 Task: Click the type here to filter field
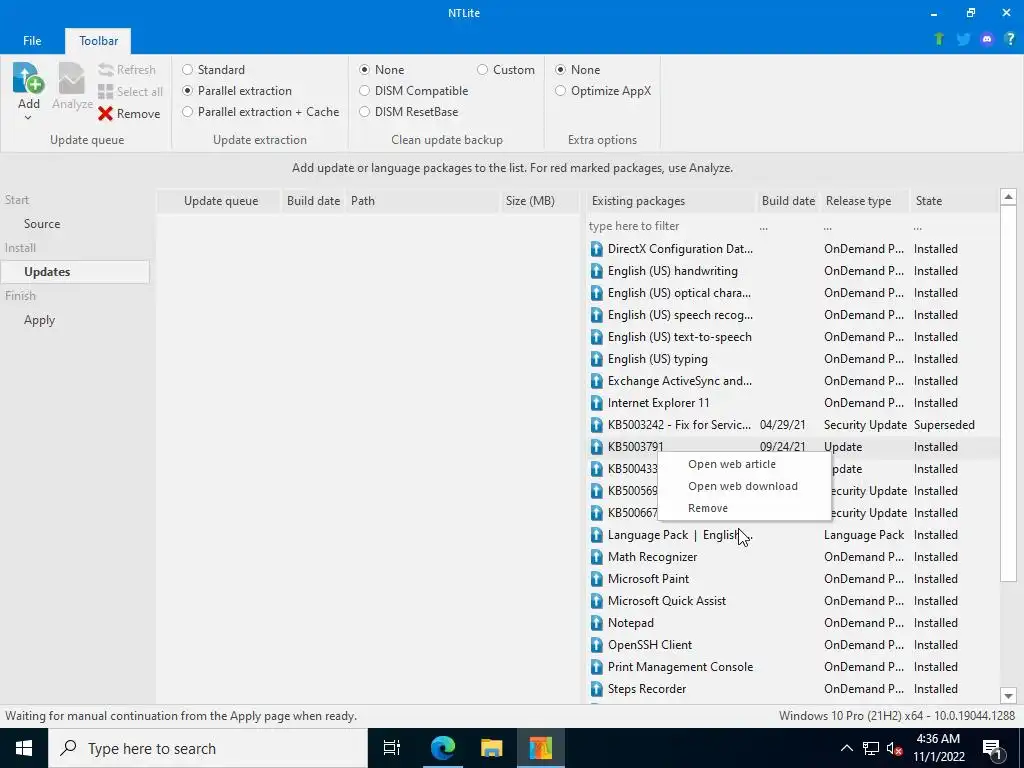click(x=670, y=227)
